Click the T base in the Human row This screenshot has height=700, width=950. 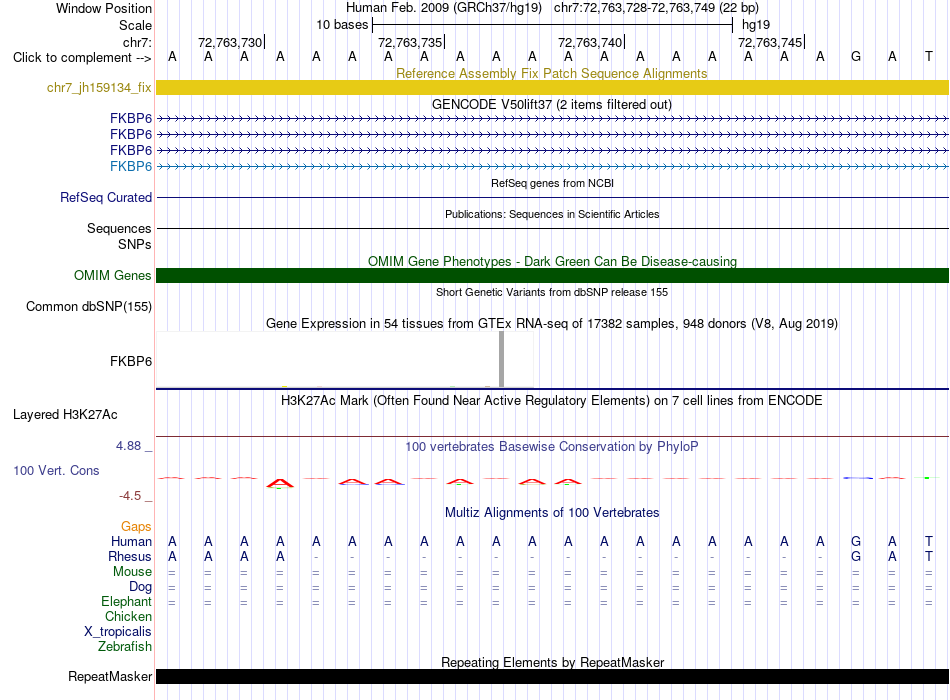coord(929,541)
